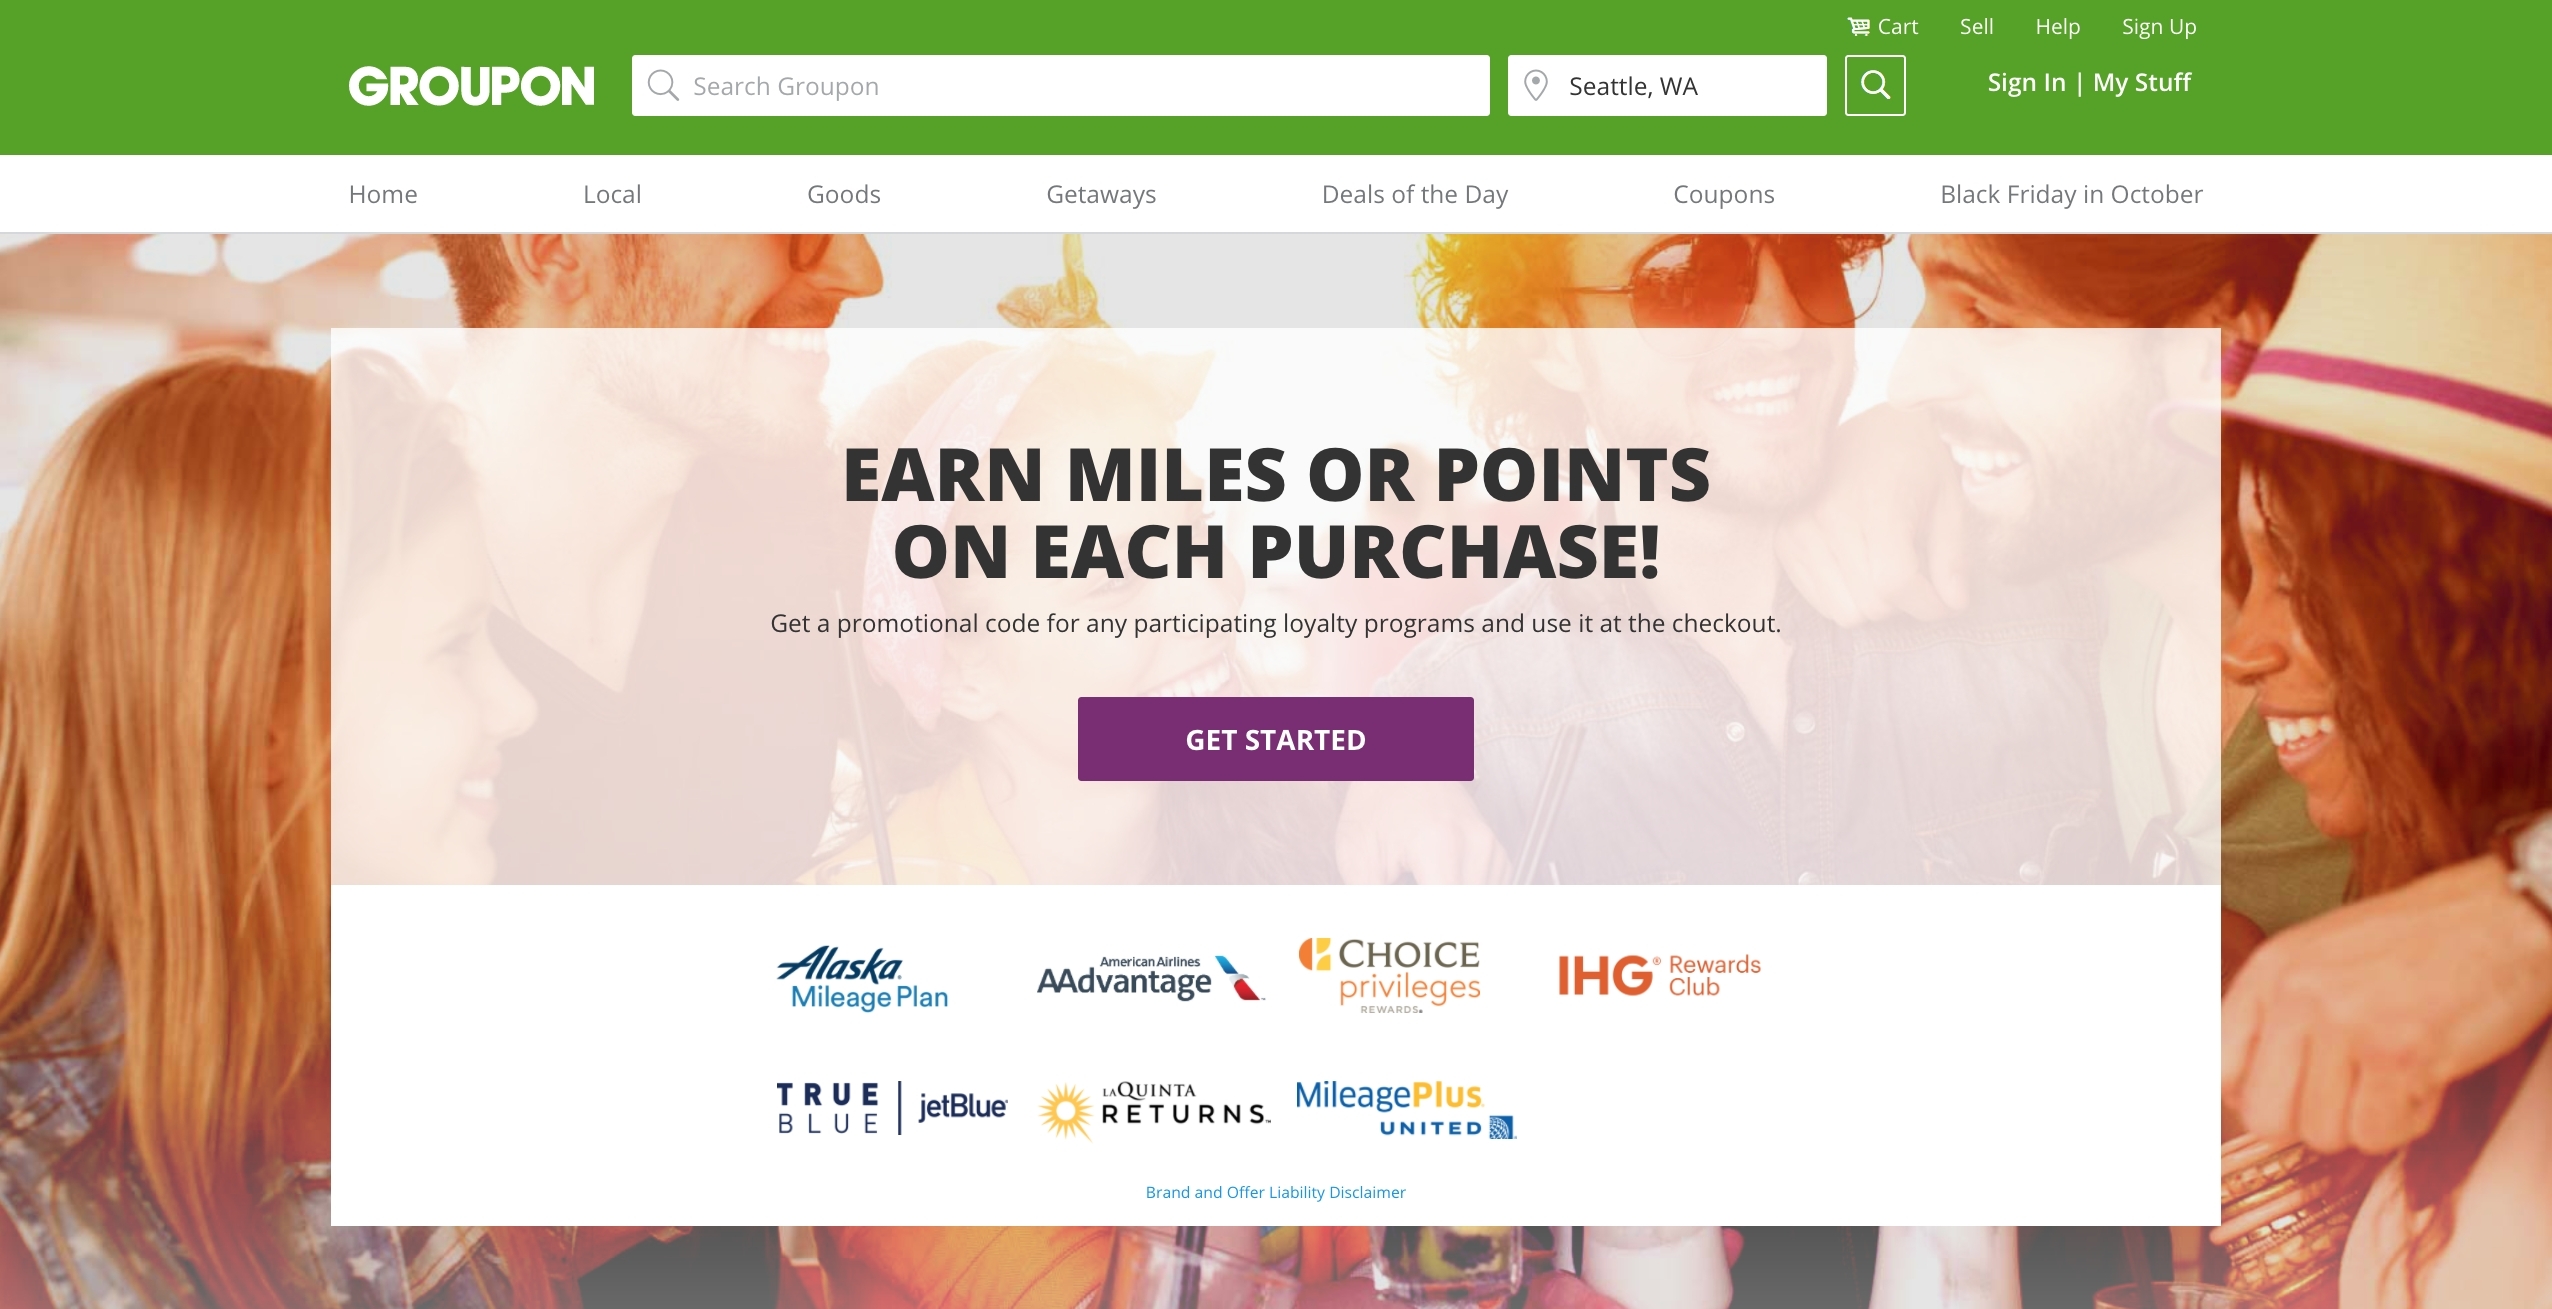Go to Deals of the Day
Screen dimensions: 2552x1309
point(1414,194)
